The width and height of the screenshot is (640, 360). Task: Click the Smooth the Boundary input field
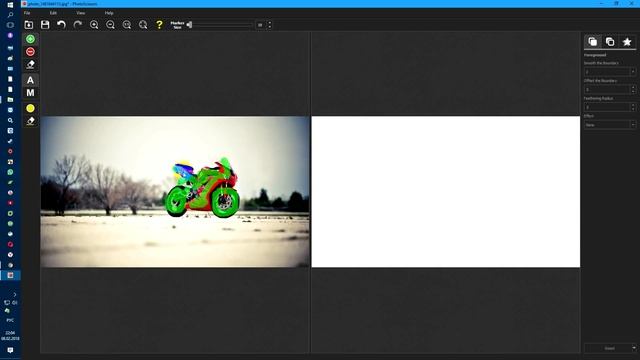[607, 72]
